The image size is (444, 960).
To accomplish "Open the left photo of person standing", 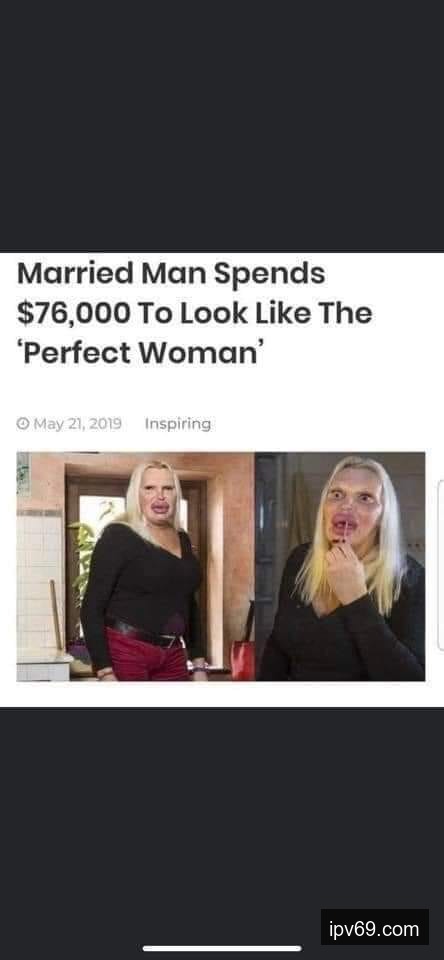I will pos(135,566).
